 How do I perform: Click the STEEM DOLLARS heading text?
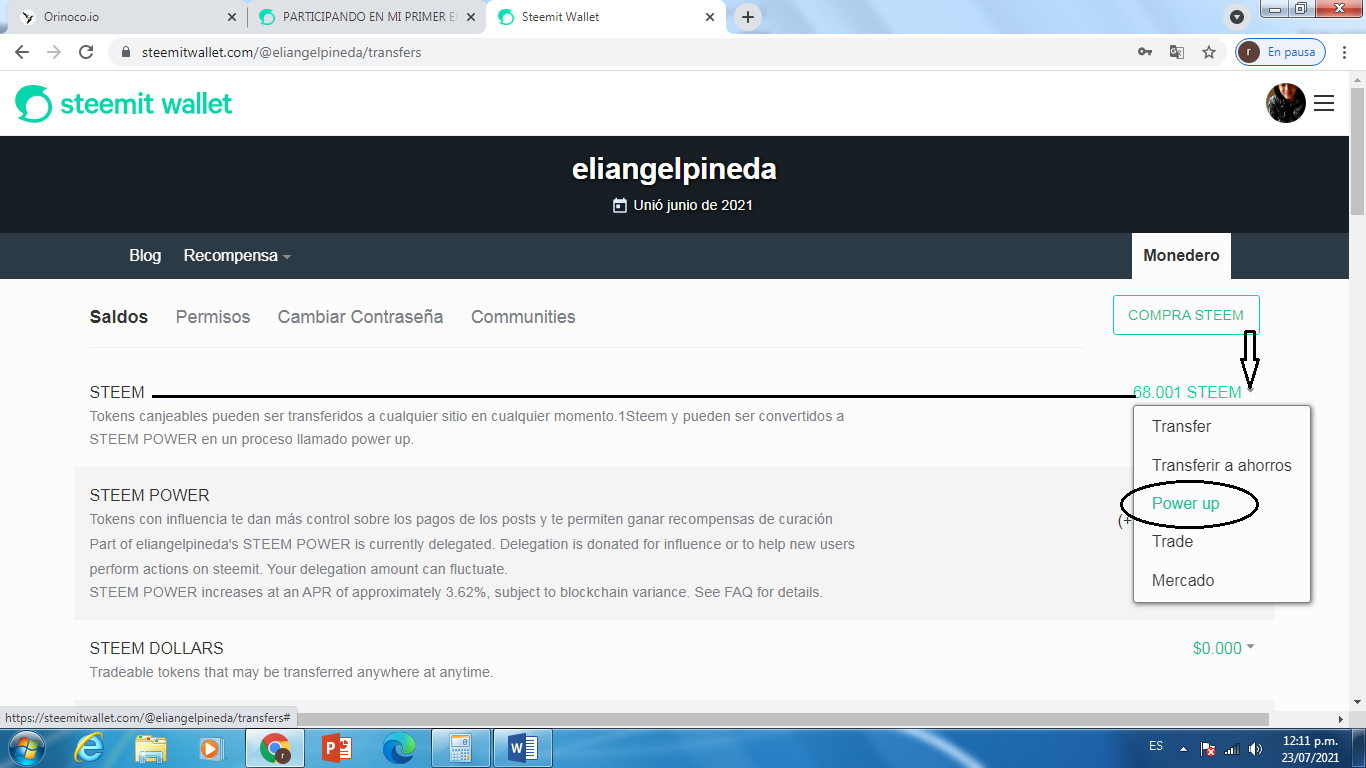tap(157, 648)
